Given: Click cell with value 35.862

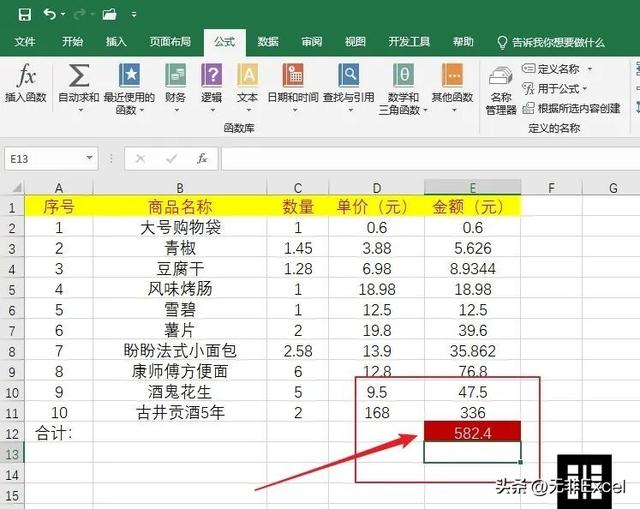Looking at the screenshot, I should point(473,351).
